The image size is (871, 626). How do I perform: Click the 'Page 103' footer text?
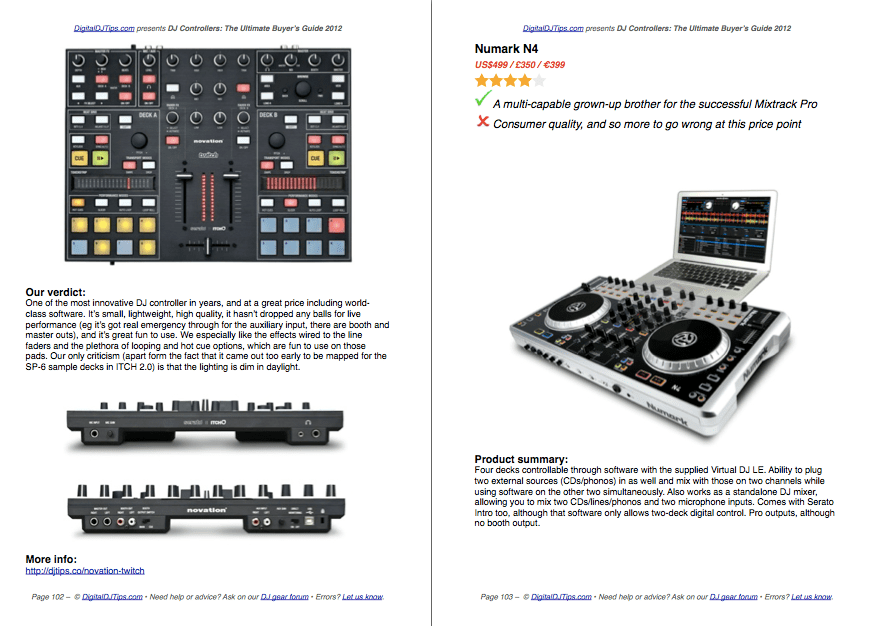(x=497, y=597)
